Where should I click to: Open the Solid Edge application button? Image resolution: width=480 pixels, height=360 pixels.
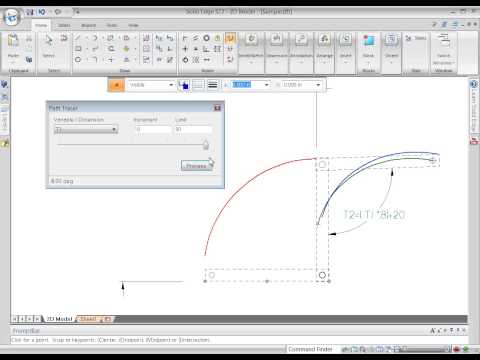pyautogui.click(x=13, y=17)
